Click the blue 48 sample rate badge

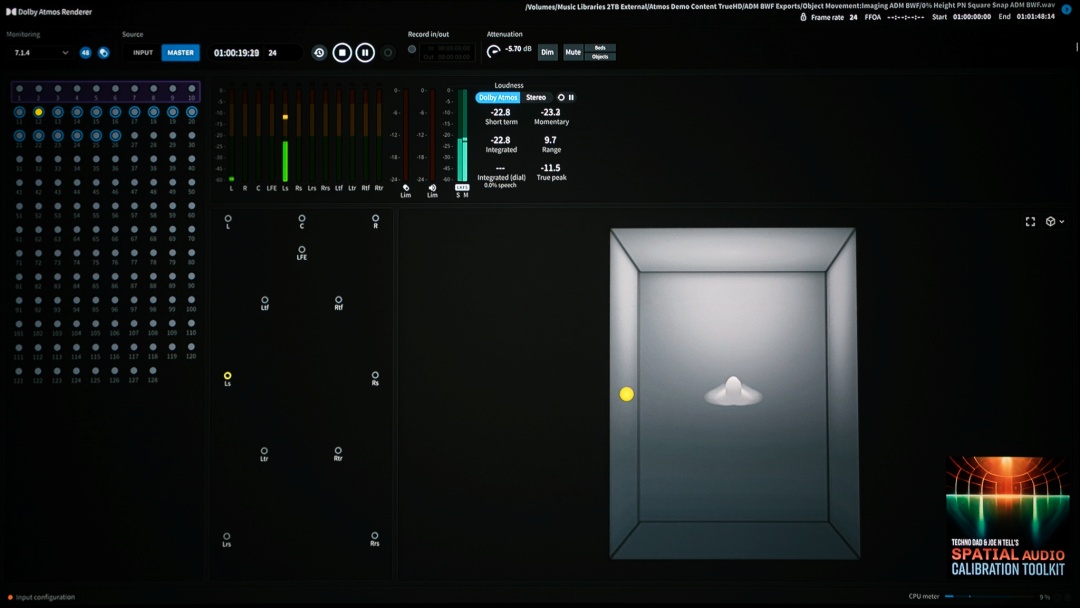(x=85, y=53)
